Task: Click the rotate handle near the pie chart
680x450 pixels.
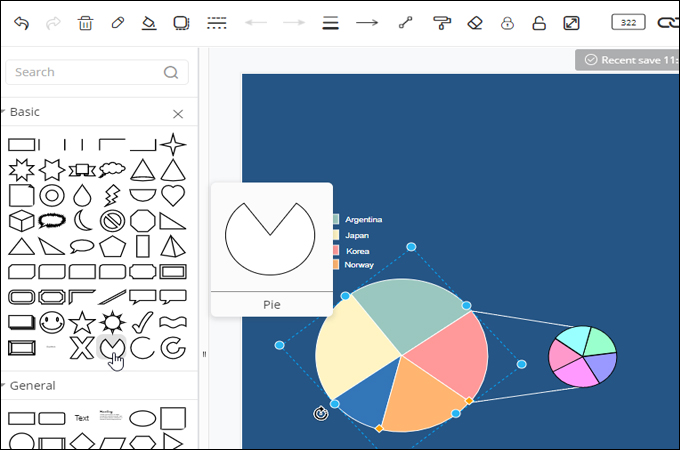Action: click(320, 414)
